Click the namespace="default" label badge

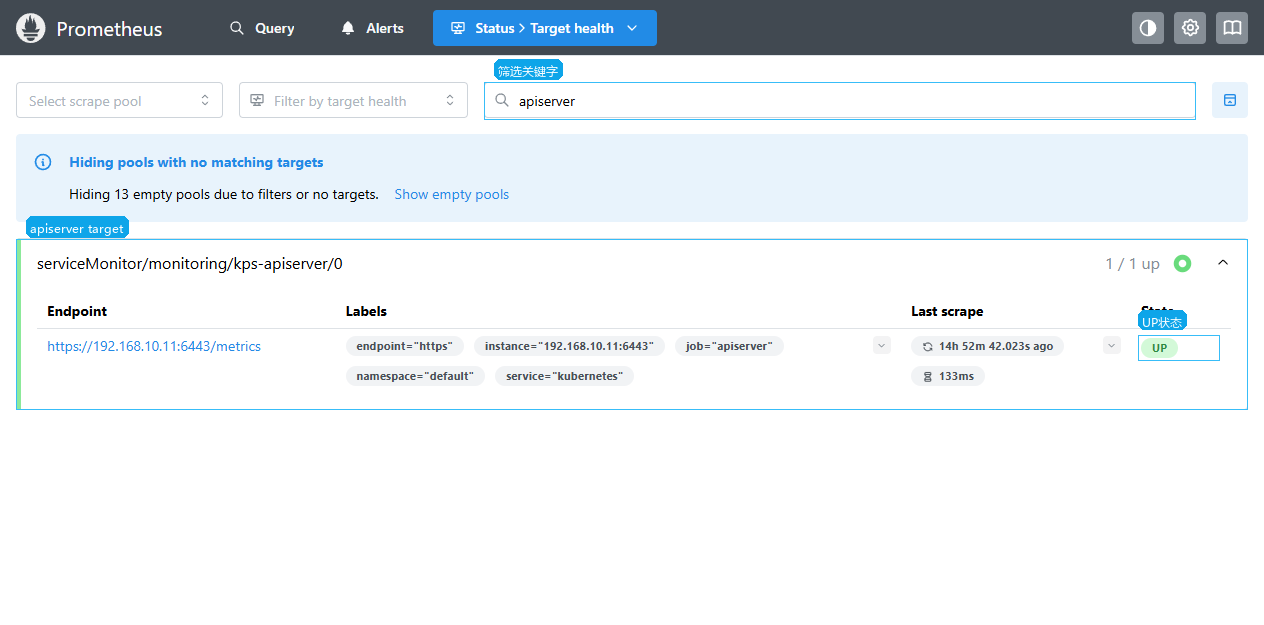pos(416,376)
